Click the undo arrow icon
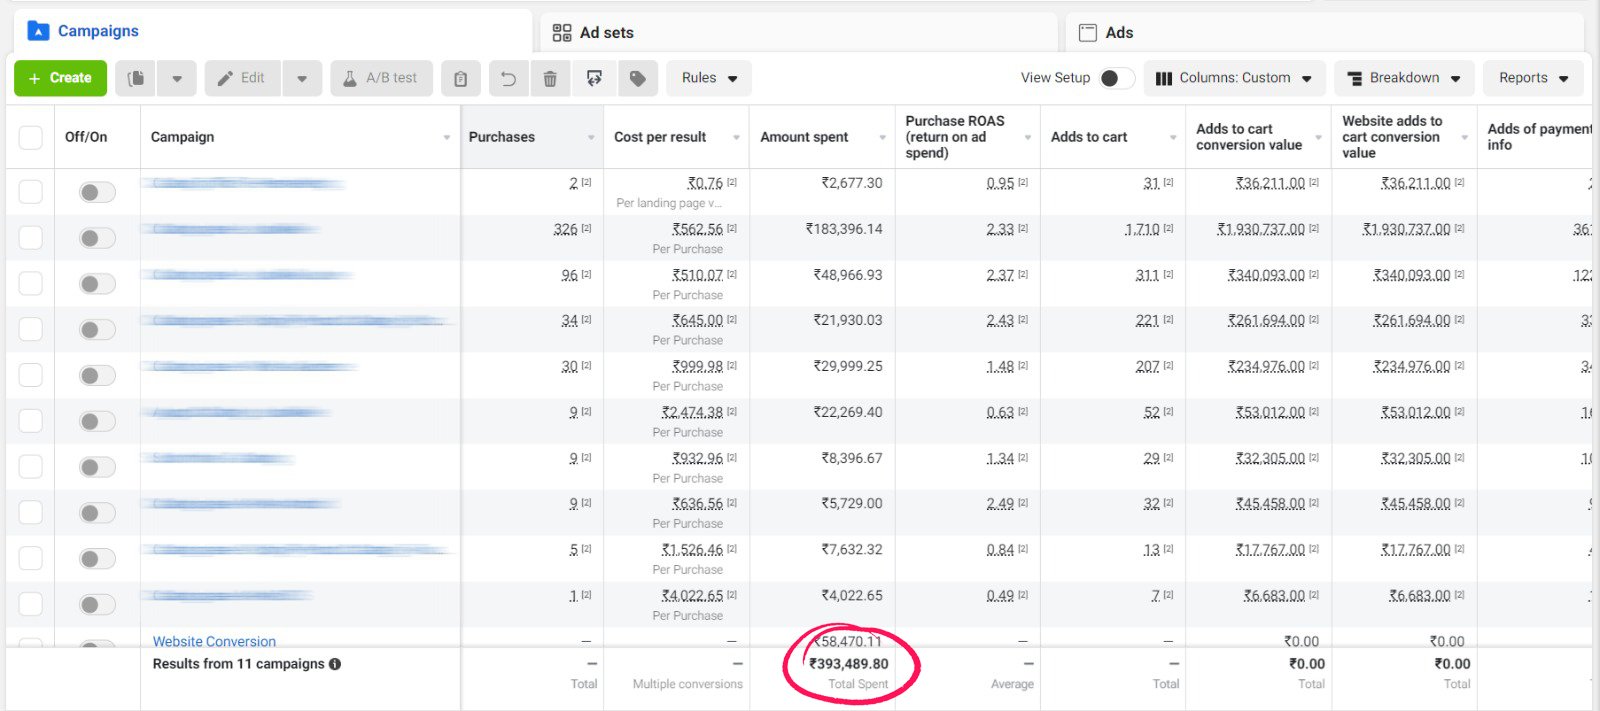 tap(508, 78)
